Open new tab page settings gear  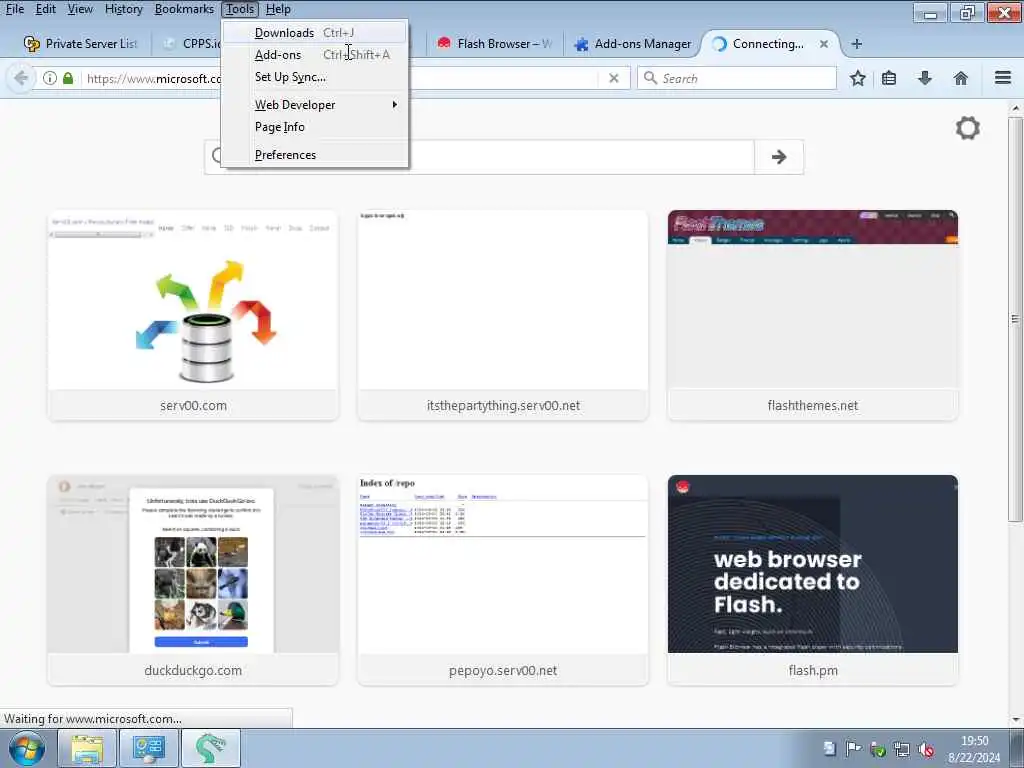[968, 127]
